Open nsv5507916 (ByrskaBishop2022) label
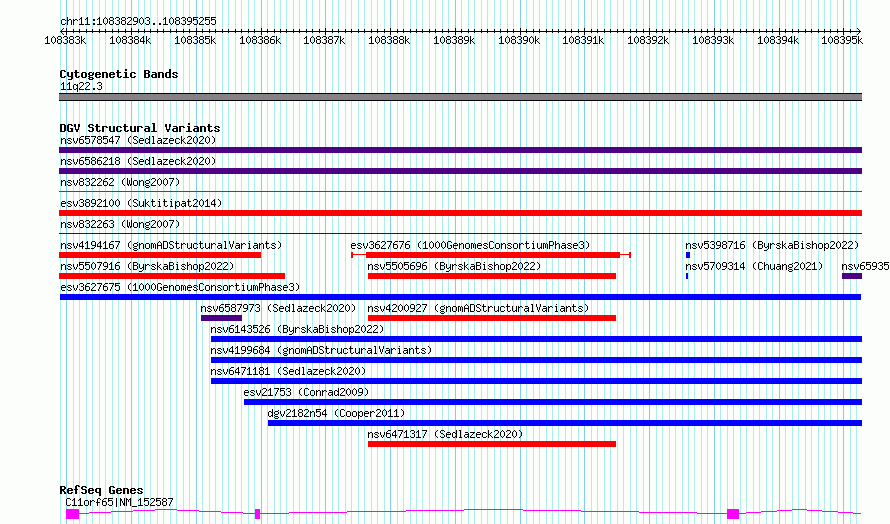Image resolution: width=890 pixels, height=524 pixels. (x=147, y=266)
